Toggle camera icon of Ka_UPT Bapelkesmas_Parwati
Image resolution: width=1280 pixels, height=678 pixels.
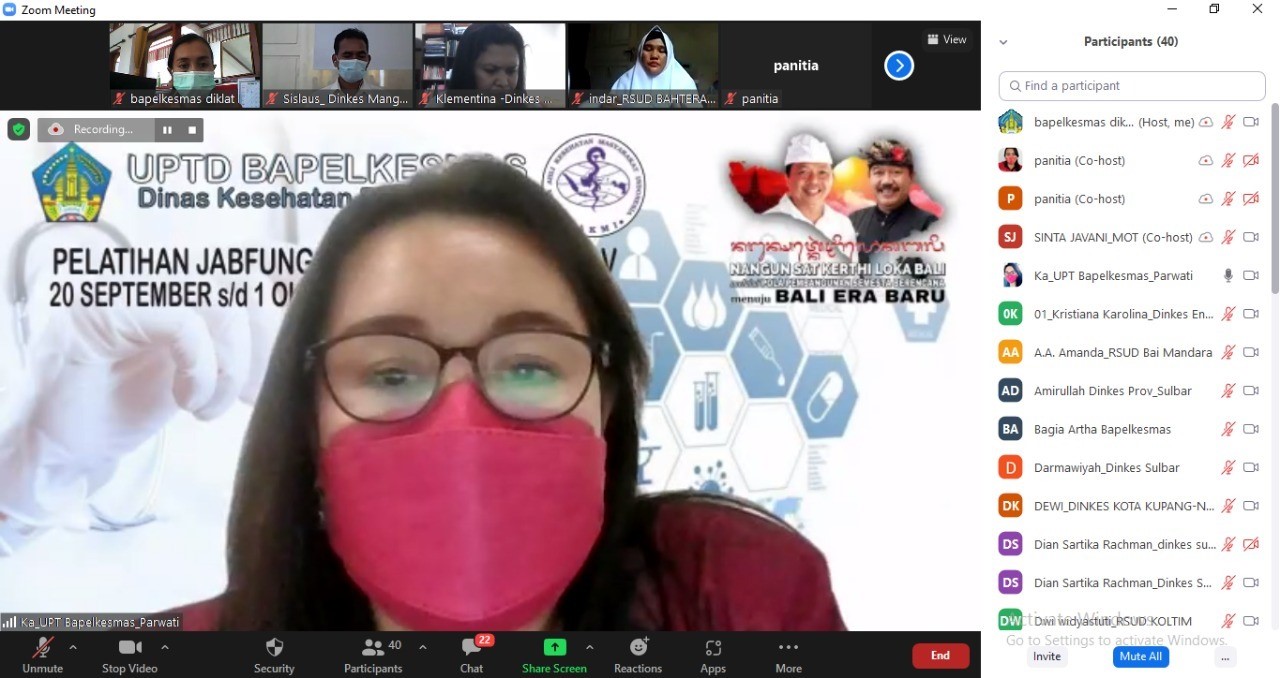coord(1250,275)
